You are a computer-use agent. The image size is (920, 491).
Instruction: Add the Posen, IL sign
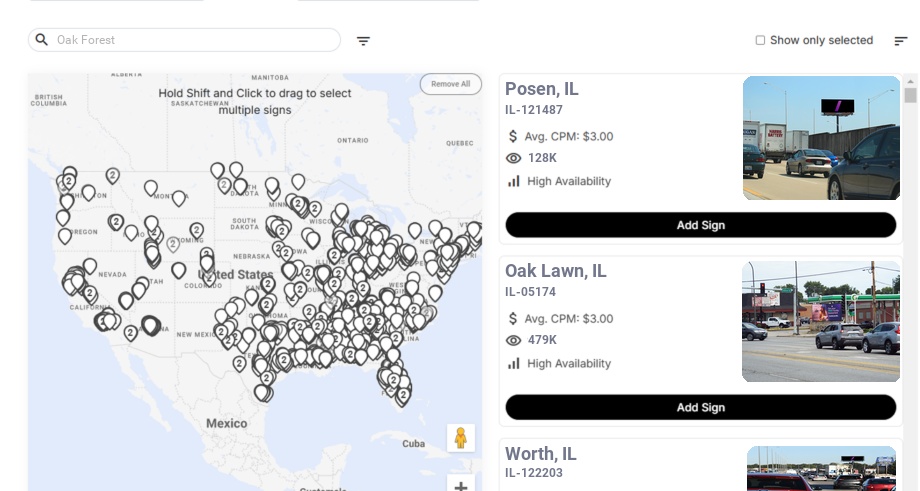tap(700, 225)
